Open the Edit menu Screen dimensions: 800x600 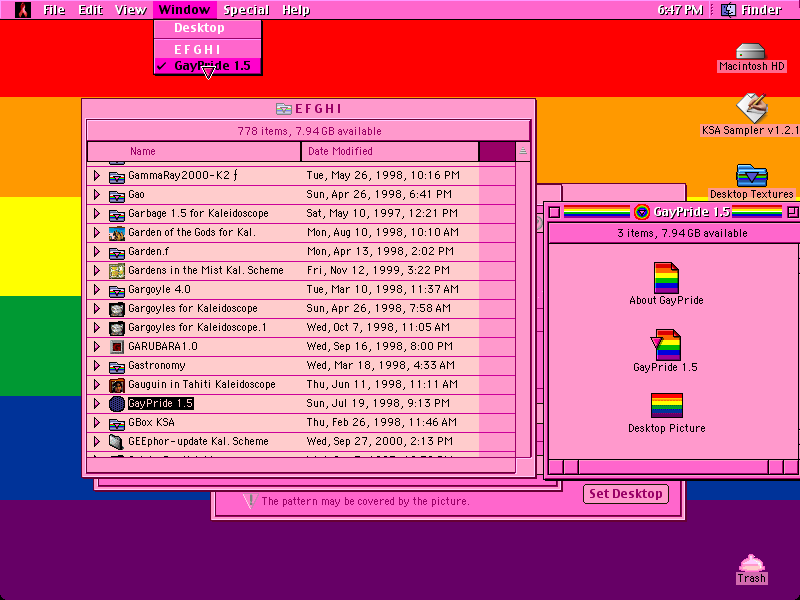point(90,10)
